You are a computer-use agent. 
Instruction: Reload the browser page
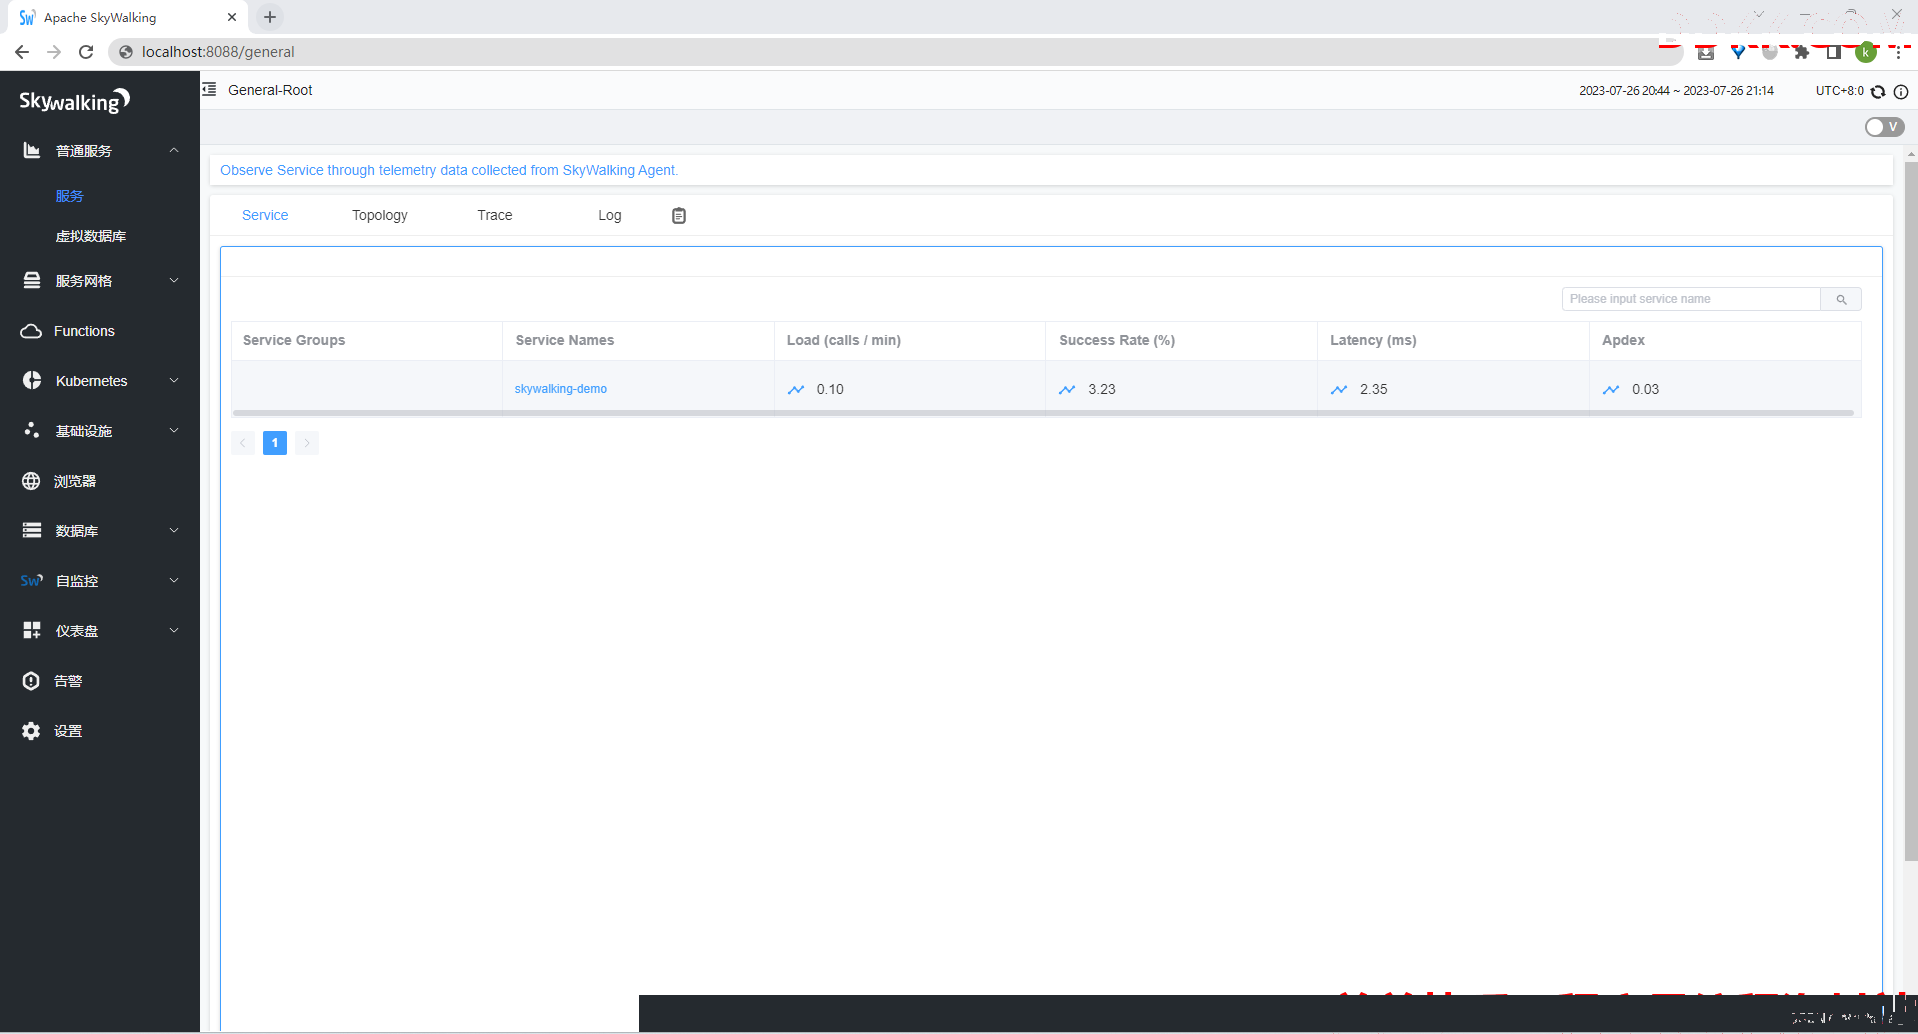(x=86, y=52)
